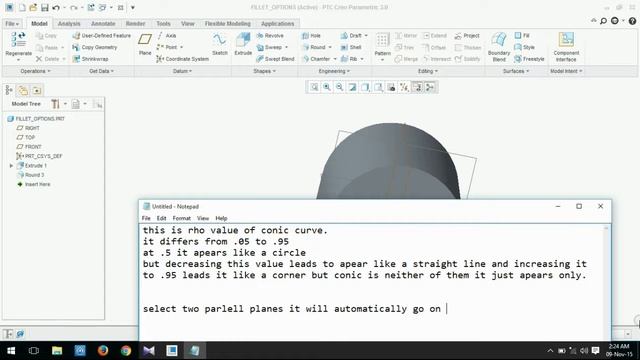
Task: Open Model Tree settings tool icon
Action: [x=56, y=104]
